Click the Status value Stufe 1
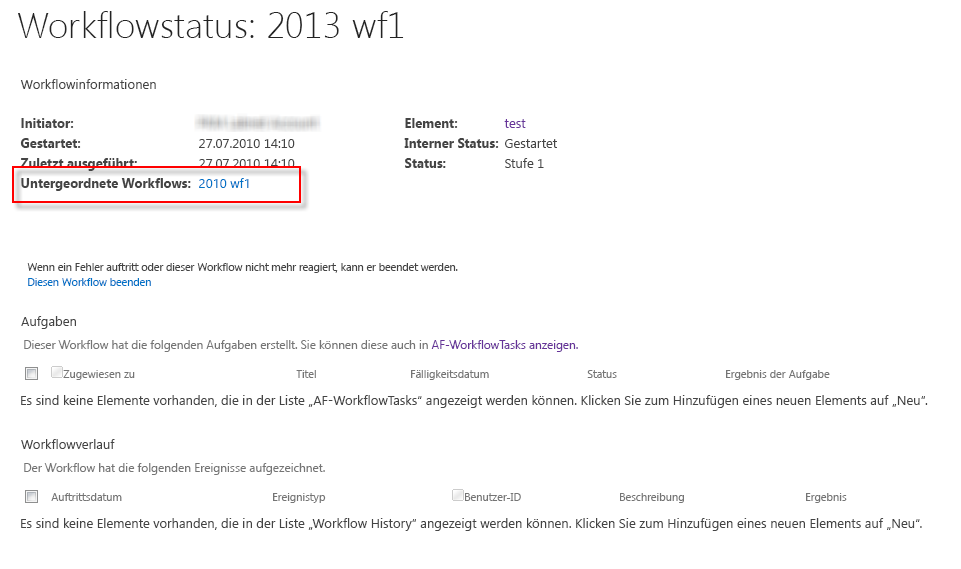The image size is (961, 569). 524,164
